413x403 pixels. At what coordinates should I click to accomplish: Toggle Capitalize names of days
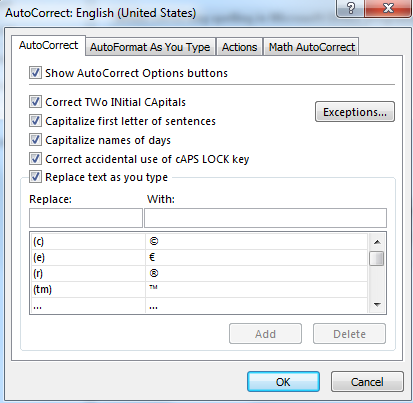[35, 140]
